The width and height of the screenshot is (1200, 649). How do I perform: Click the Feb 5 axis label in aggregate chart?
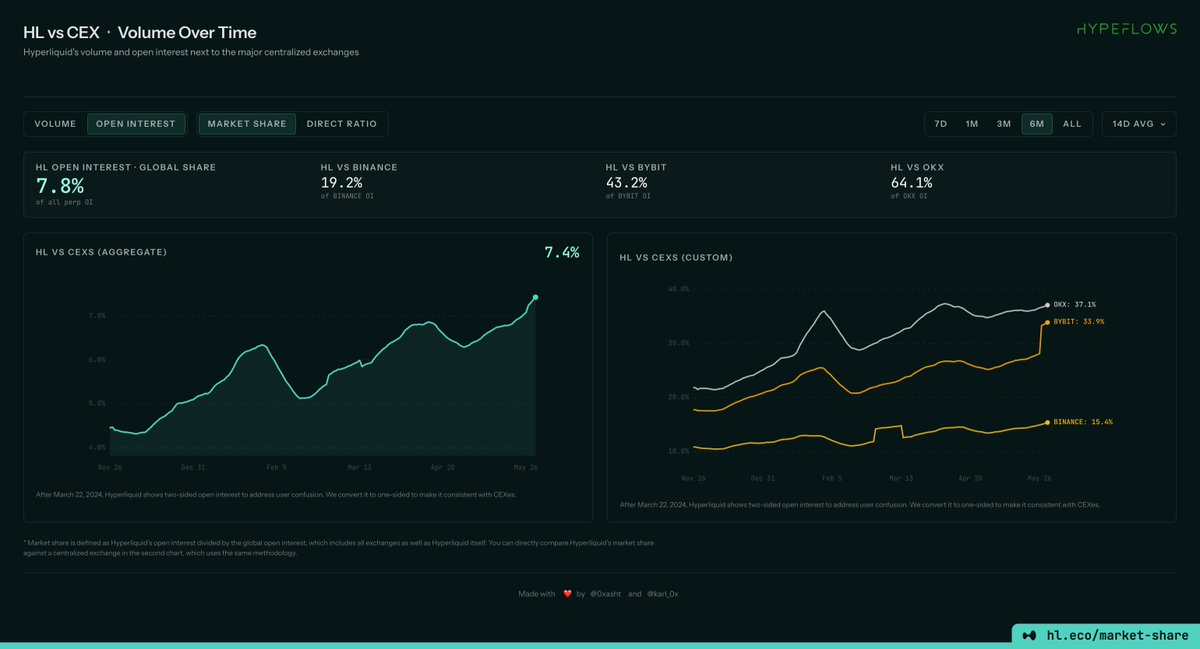pyautogui.click(x=275, y=467)
